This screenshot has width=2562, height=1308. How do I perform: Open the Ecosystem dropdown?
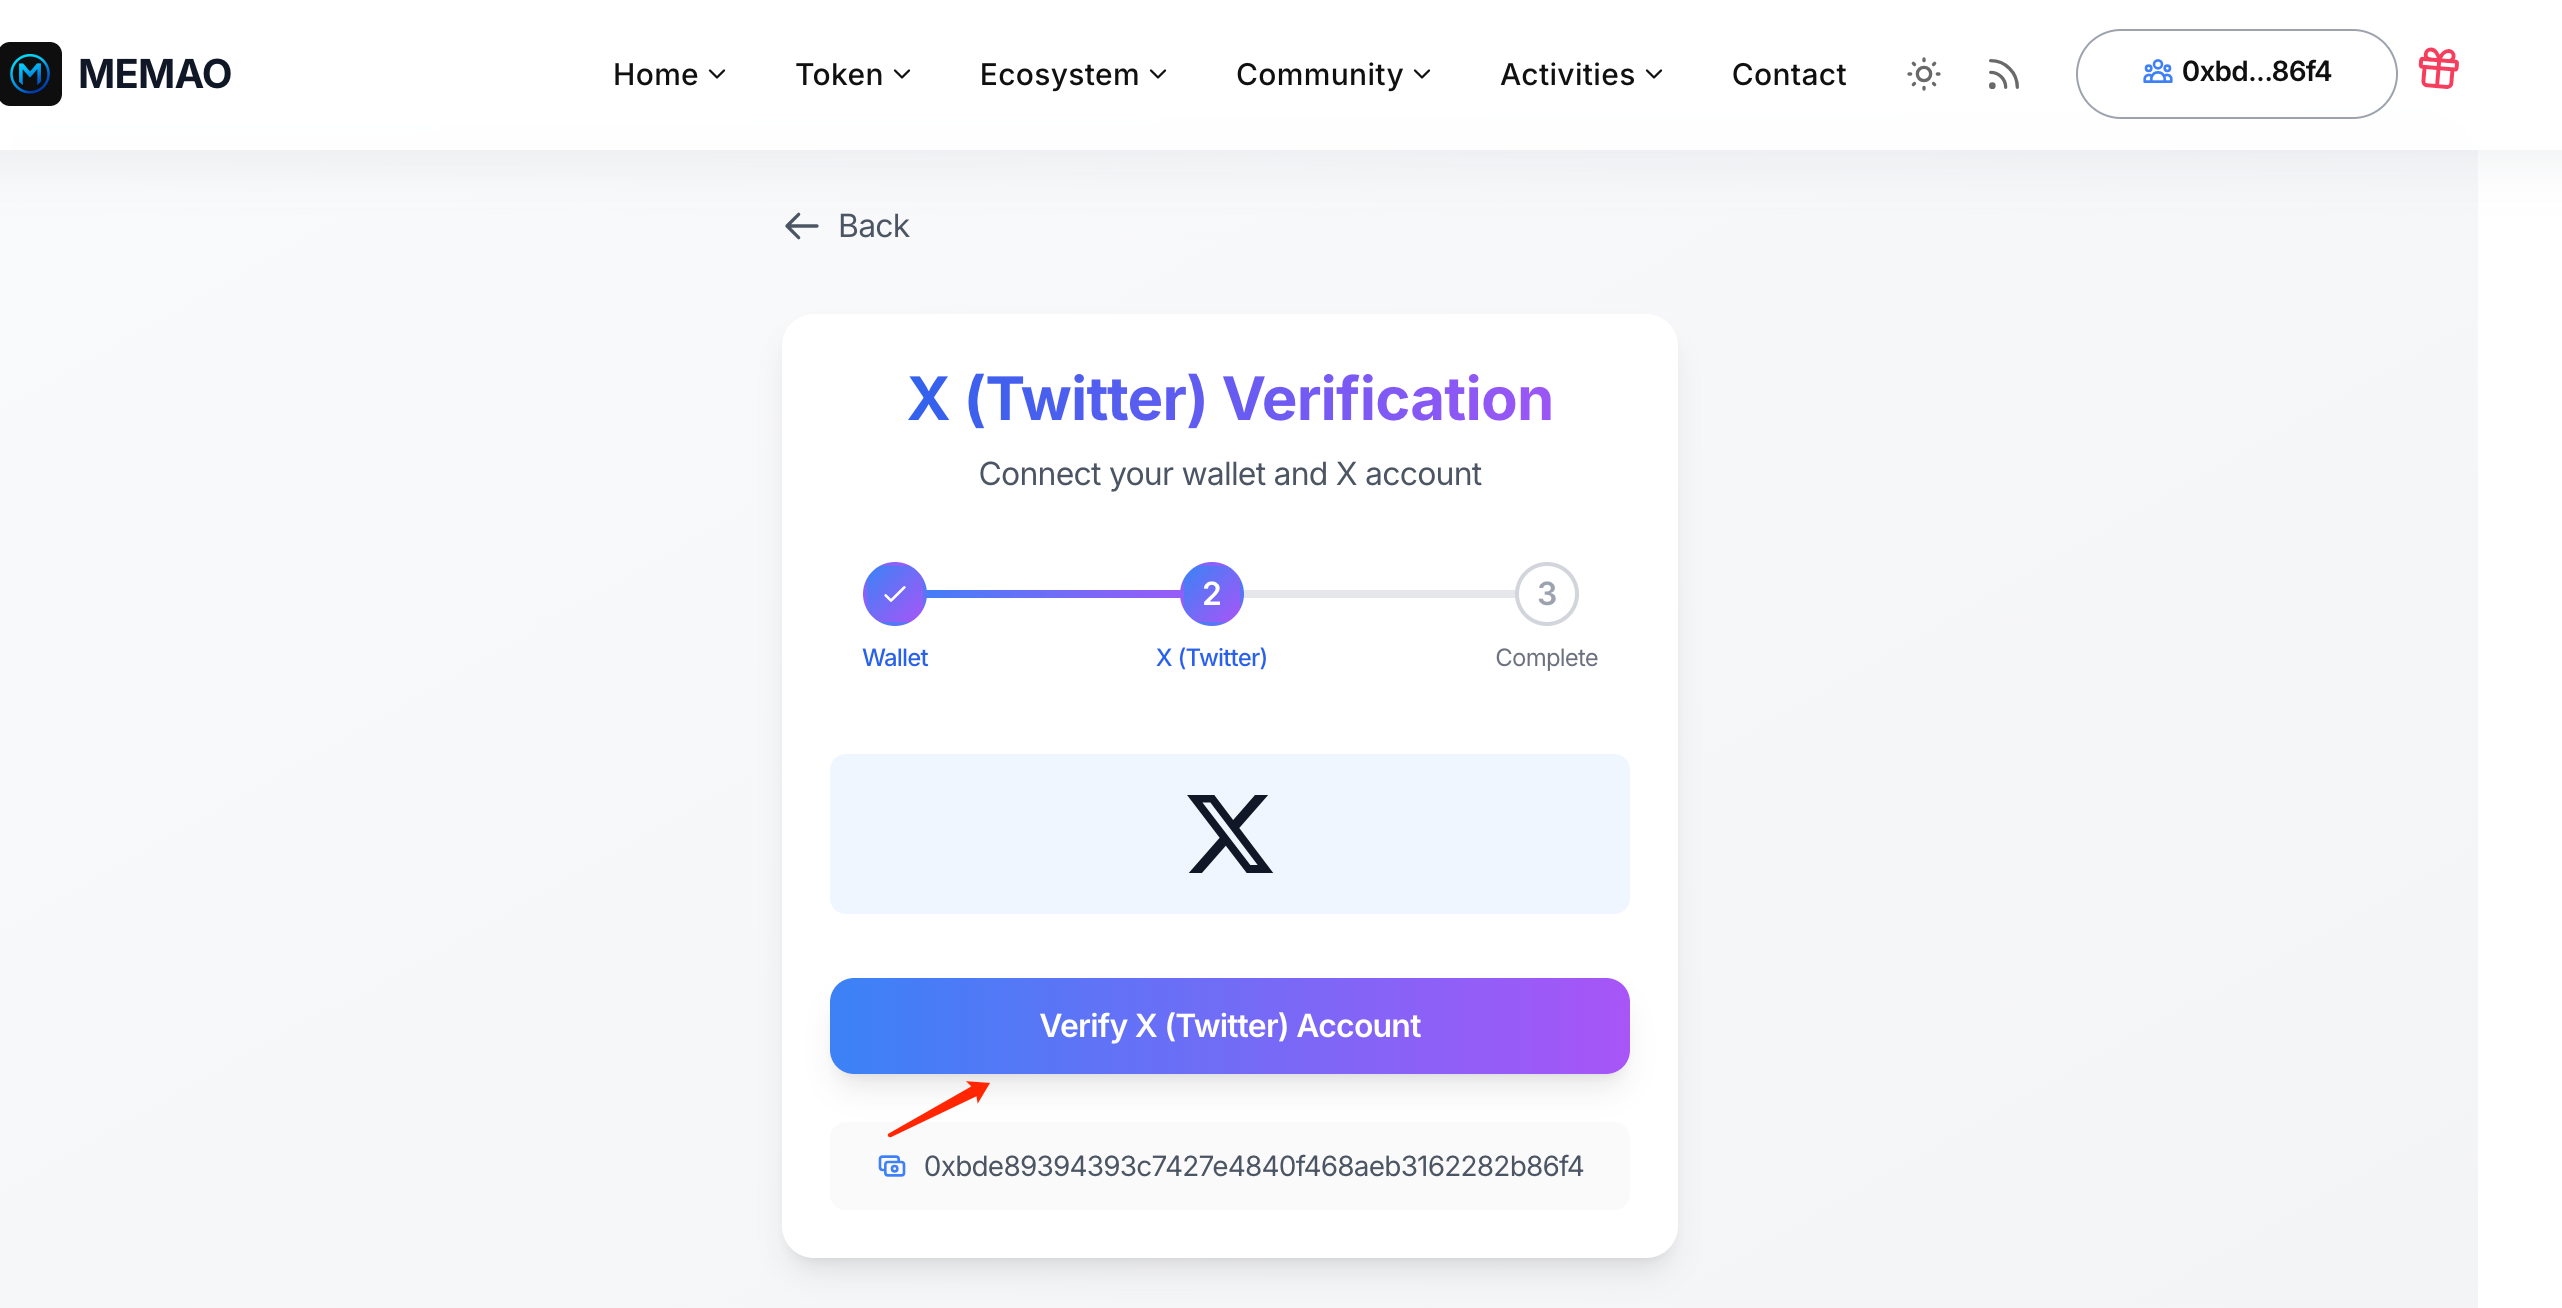coord(1073,74)
